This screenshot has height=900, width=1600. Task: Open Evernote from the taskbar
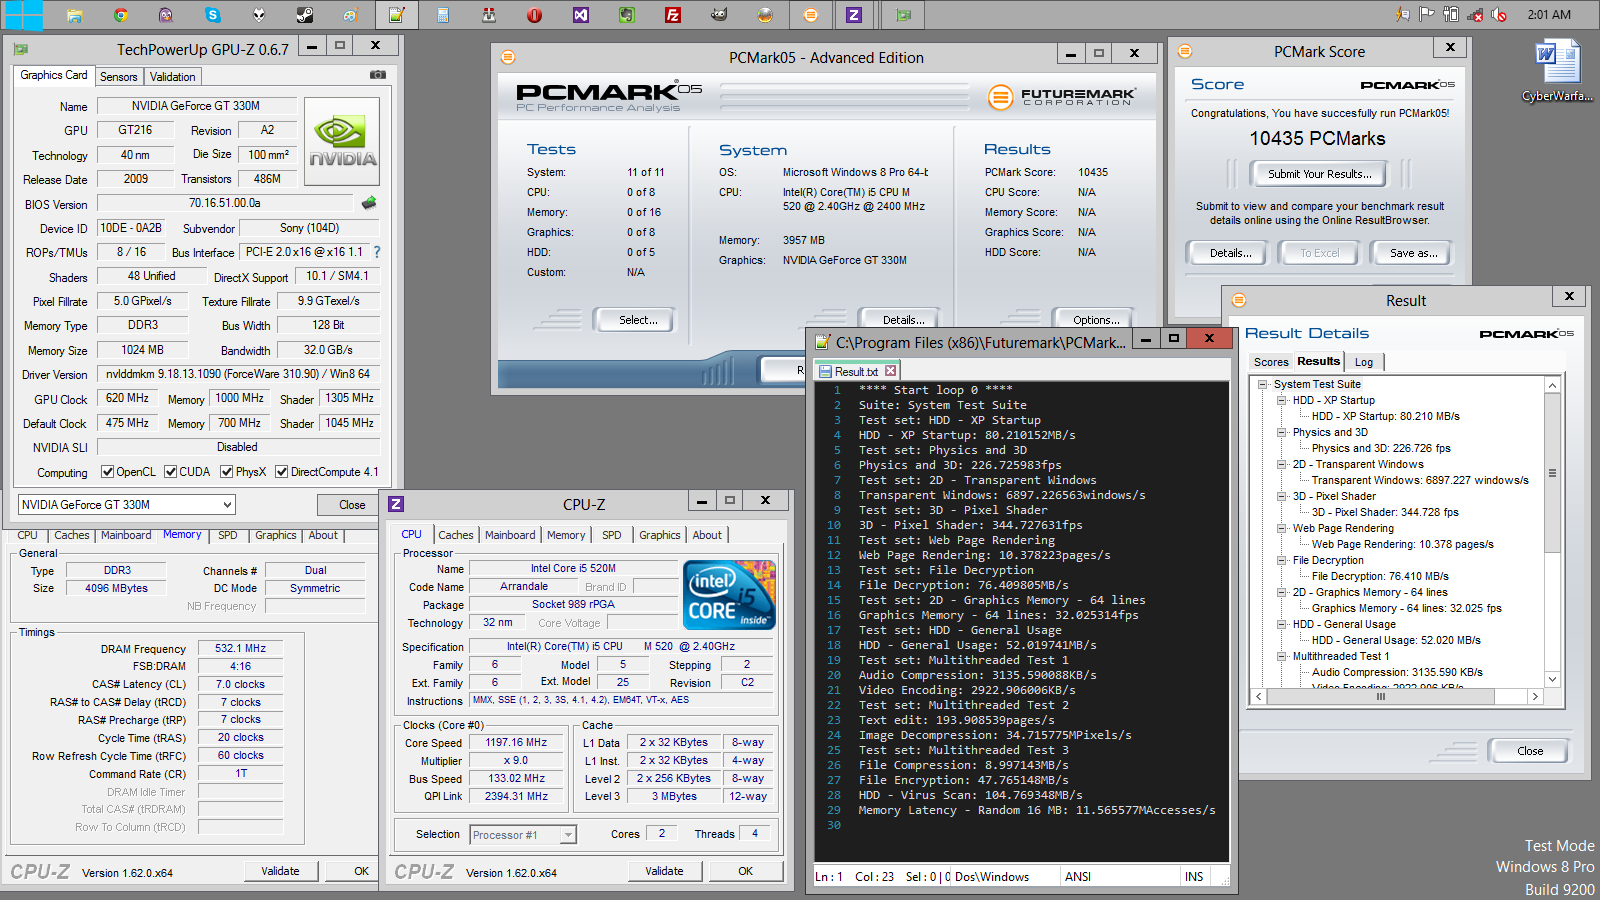[627, 15]
